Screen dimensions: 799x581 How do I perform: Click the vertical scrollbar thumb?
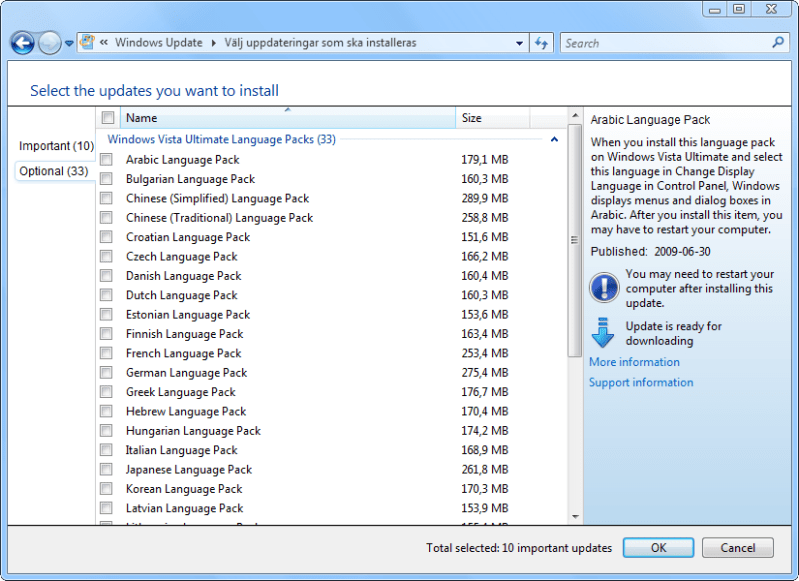pyautogui.click(x=575, y=240)
